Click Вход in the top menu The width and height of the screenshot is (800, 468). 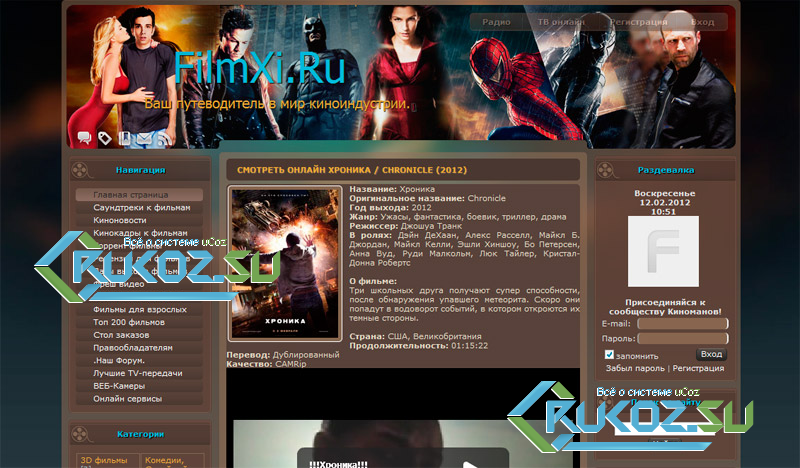pyautogui.click(x=703, y=22)
